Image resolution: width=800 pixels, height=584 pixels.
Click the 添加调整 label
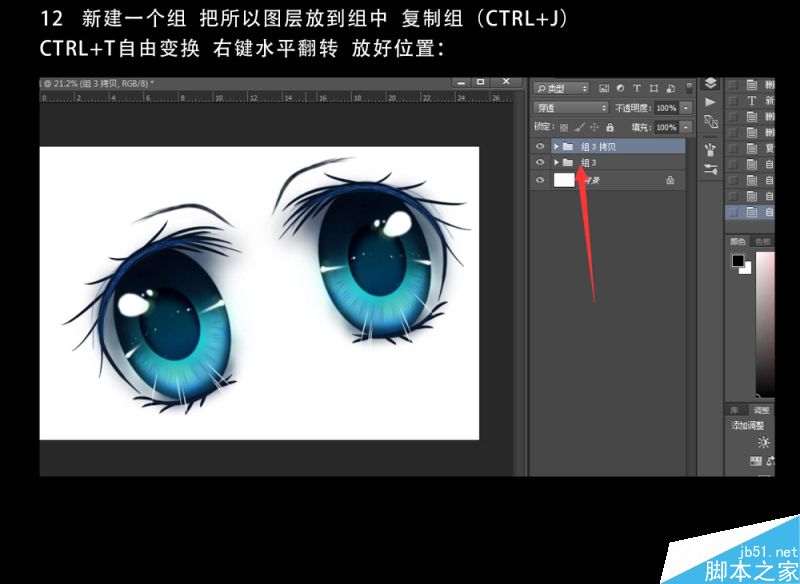747,425
